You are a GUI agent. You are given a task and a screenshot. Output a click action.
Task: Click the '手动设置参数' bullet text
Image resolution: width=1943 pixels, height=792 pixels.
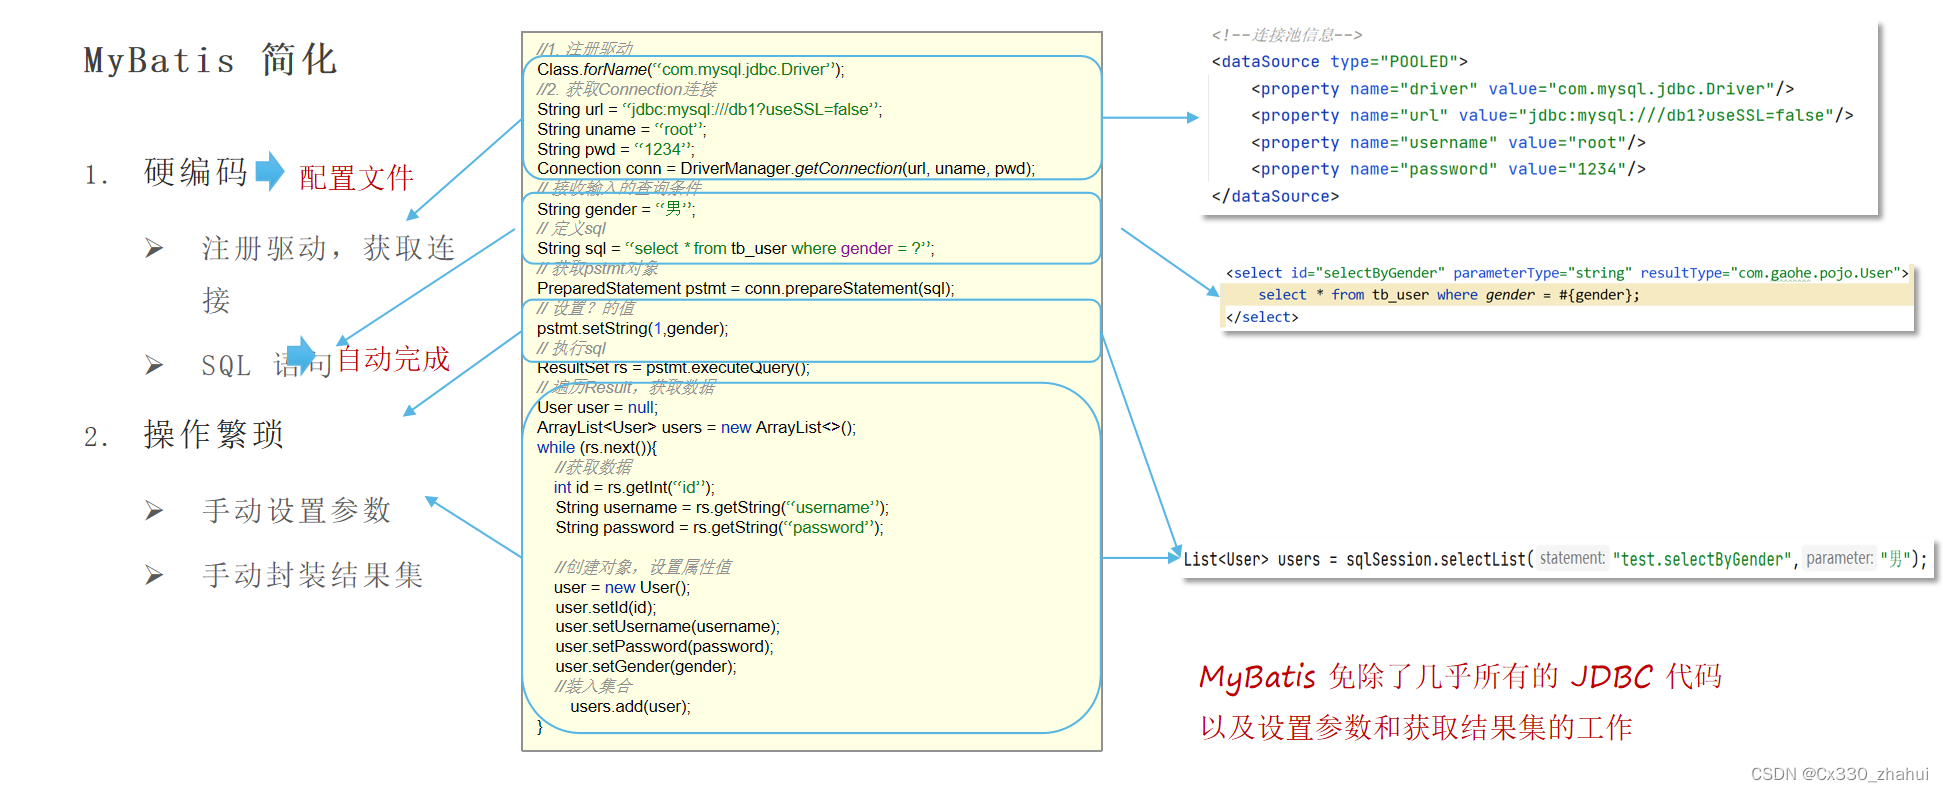297,510
